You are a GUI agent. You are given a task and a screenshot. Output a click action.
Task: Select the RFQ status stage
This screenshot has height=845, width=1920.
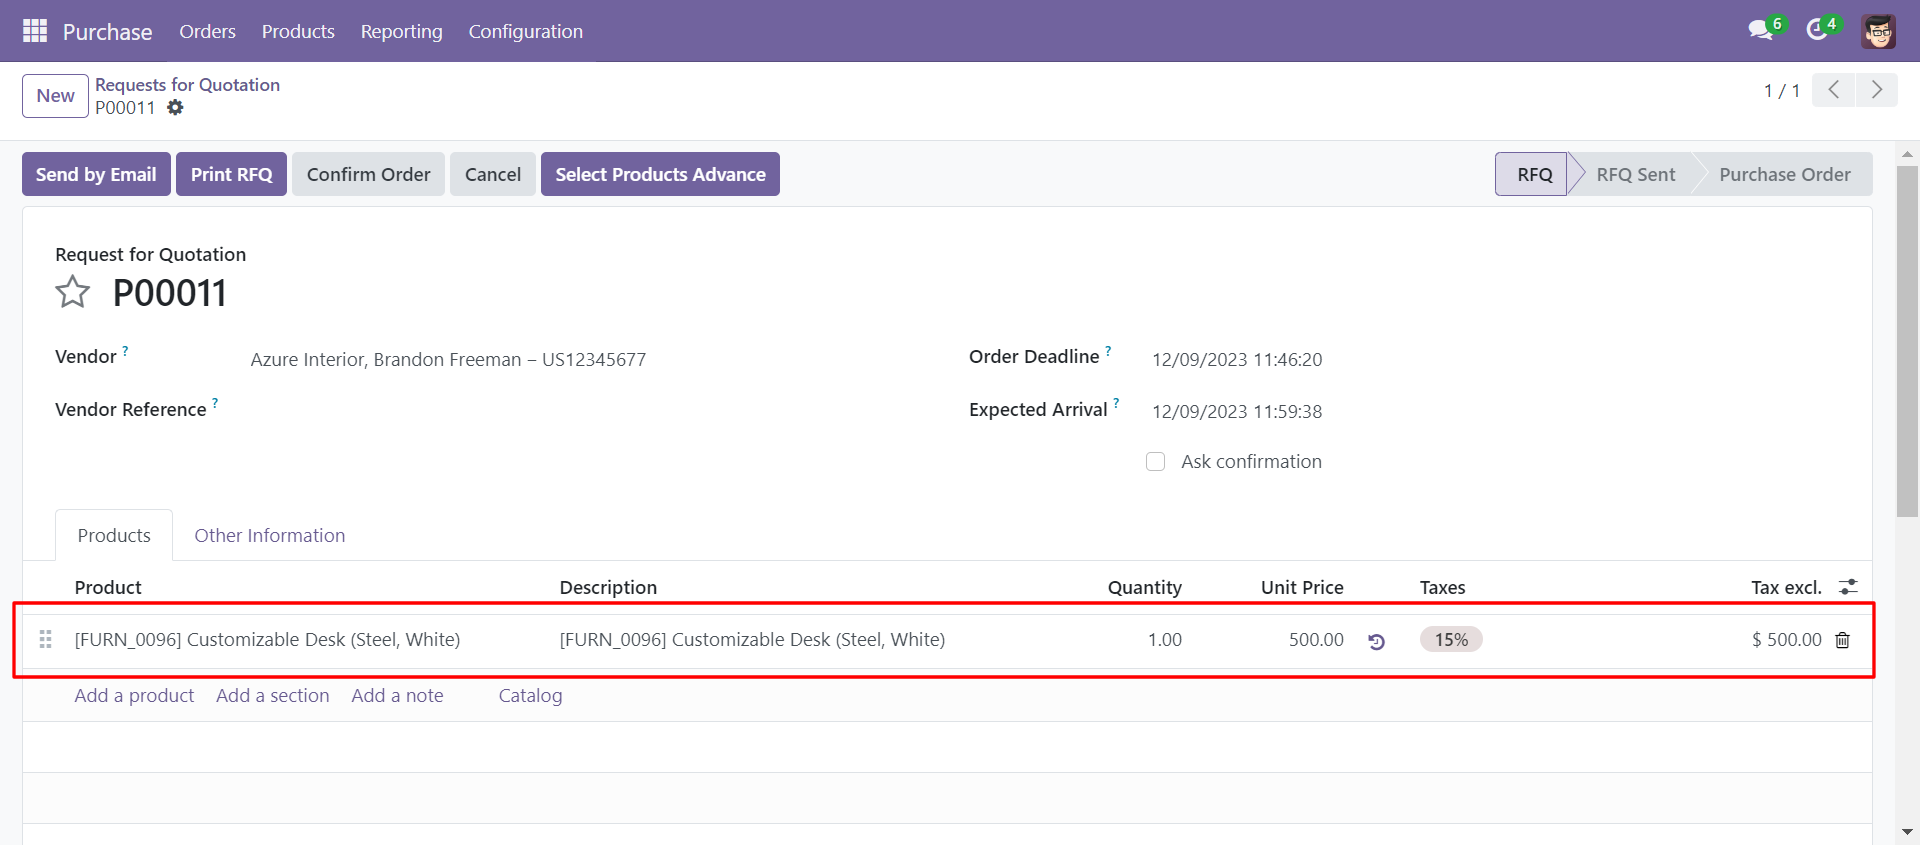tap(1532, 174)
